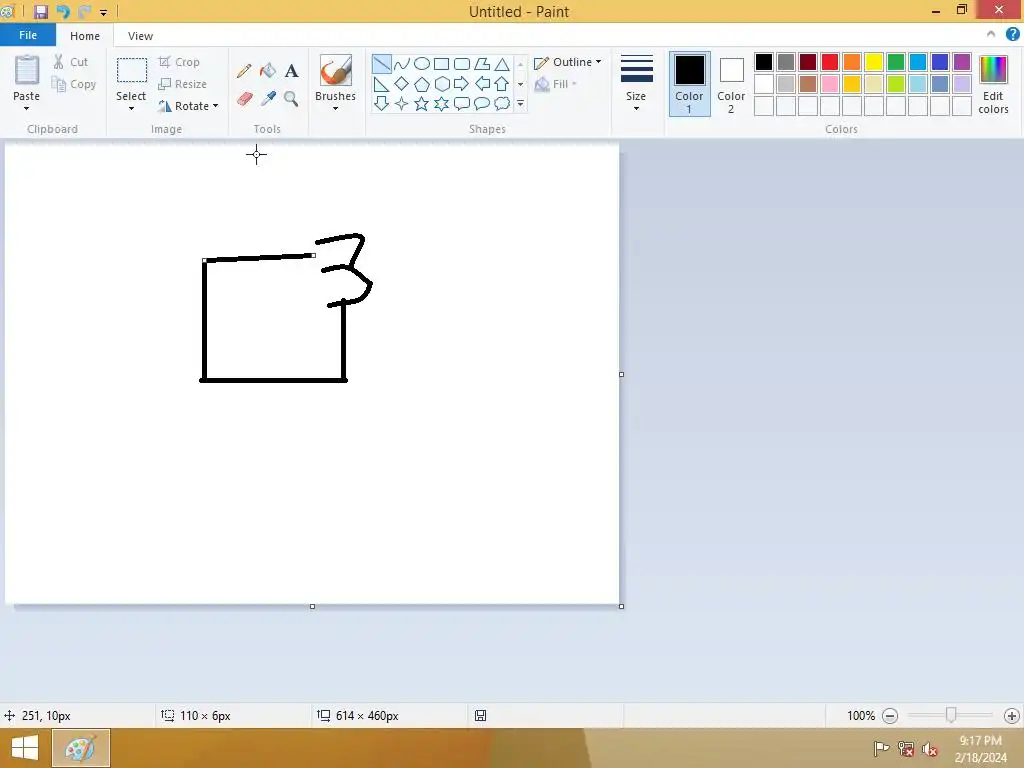Choose the Pentagon shape

click(x=422, y=84)
